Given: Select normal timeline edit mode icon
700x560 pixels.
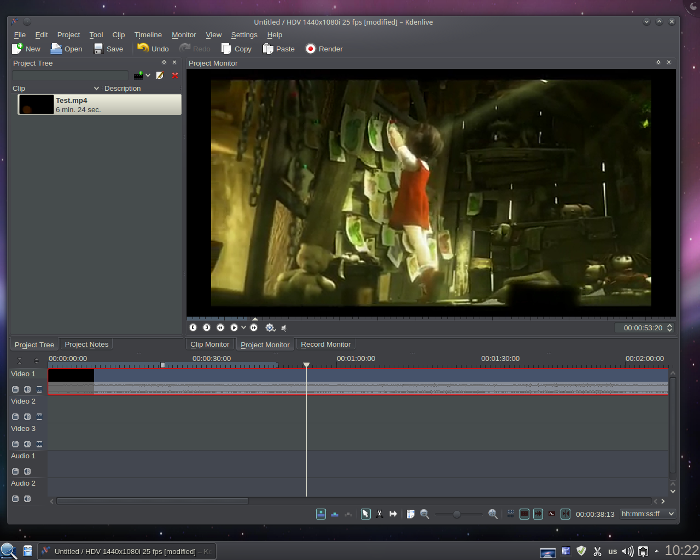Looking at the screenshot, I should point(321,514).
